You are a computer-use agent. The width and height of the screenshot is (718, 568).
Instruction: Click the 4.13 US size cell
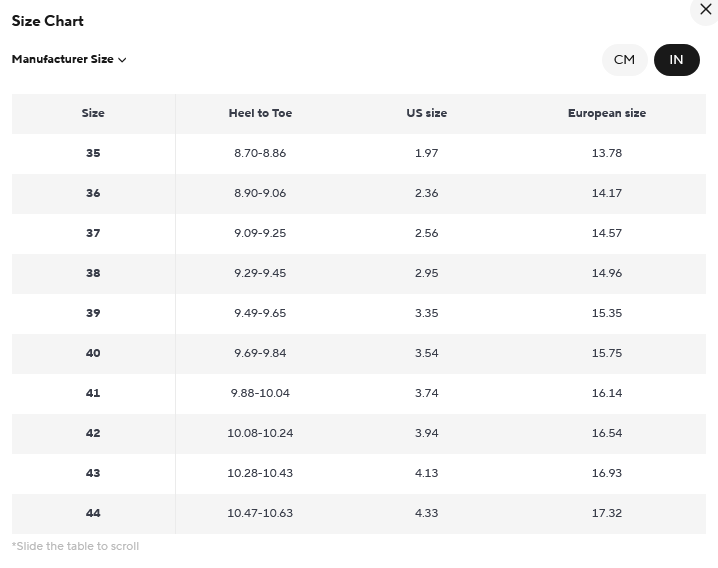[426, 473]
